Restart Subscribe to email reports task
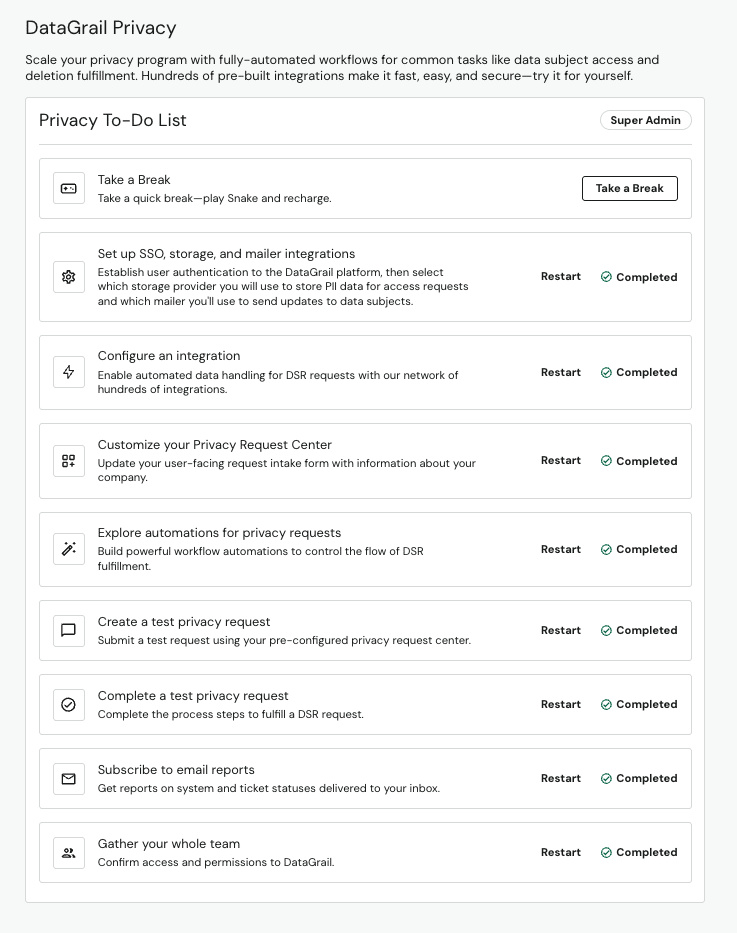Screen dimensions: 737x933 [560, 778]
